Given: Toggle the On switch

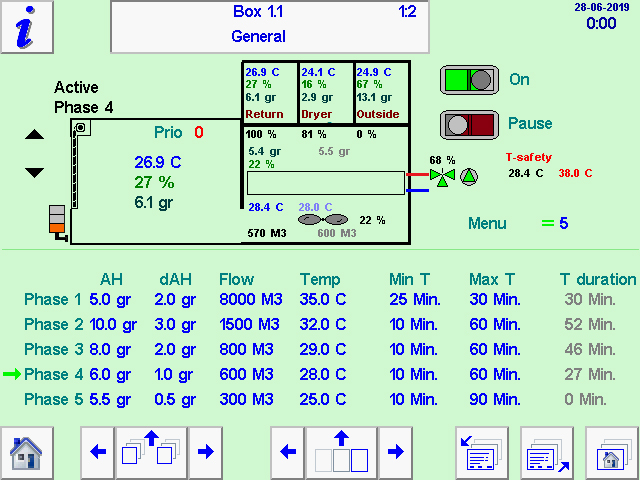Looking at the screenshot, I should [468, 80].
